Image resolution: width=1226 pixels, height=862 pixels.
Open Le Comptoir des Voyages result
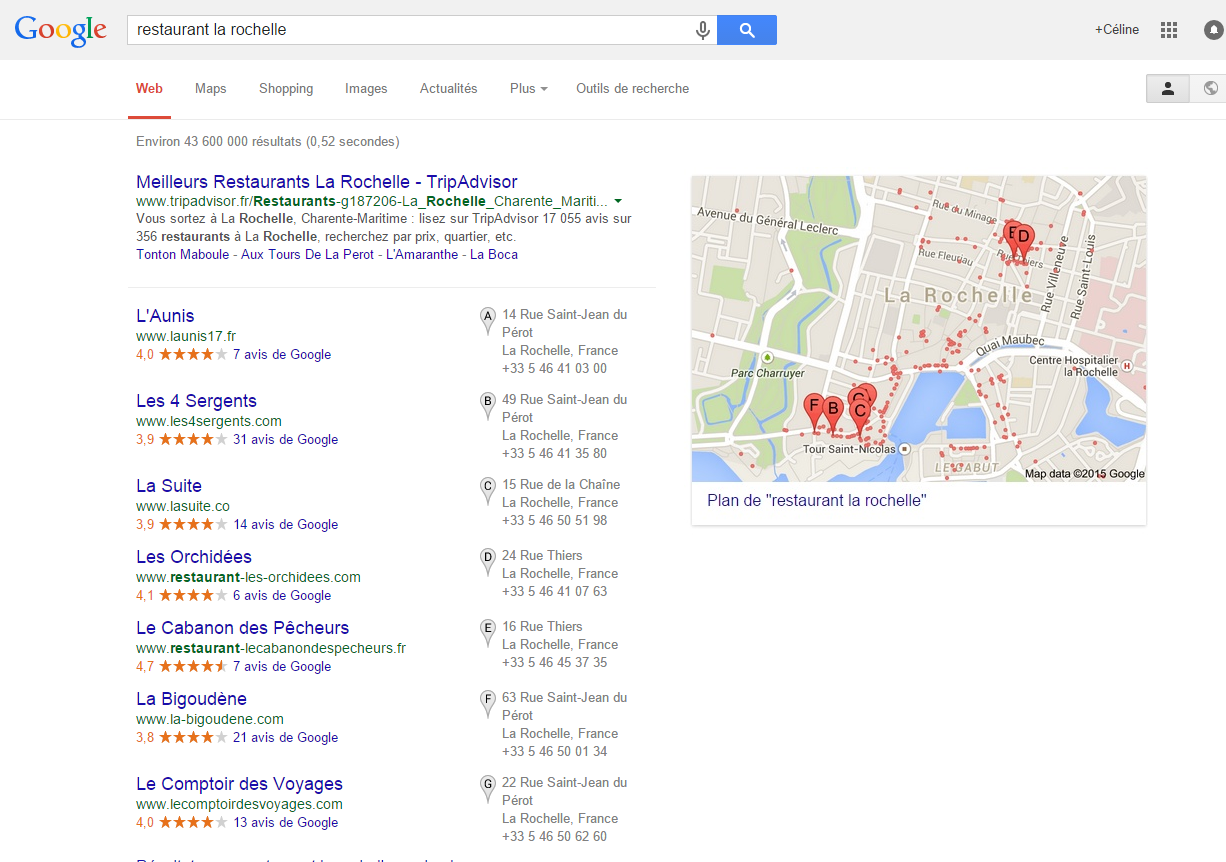click(239, 784)
